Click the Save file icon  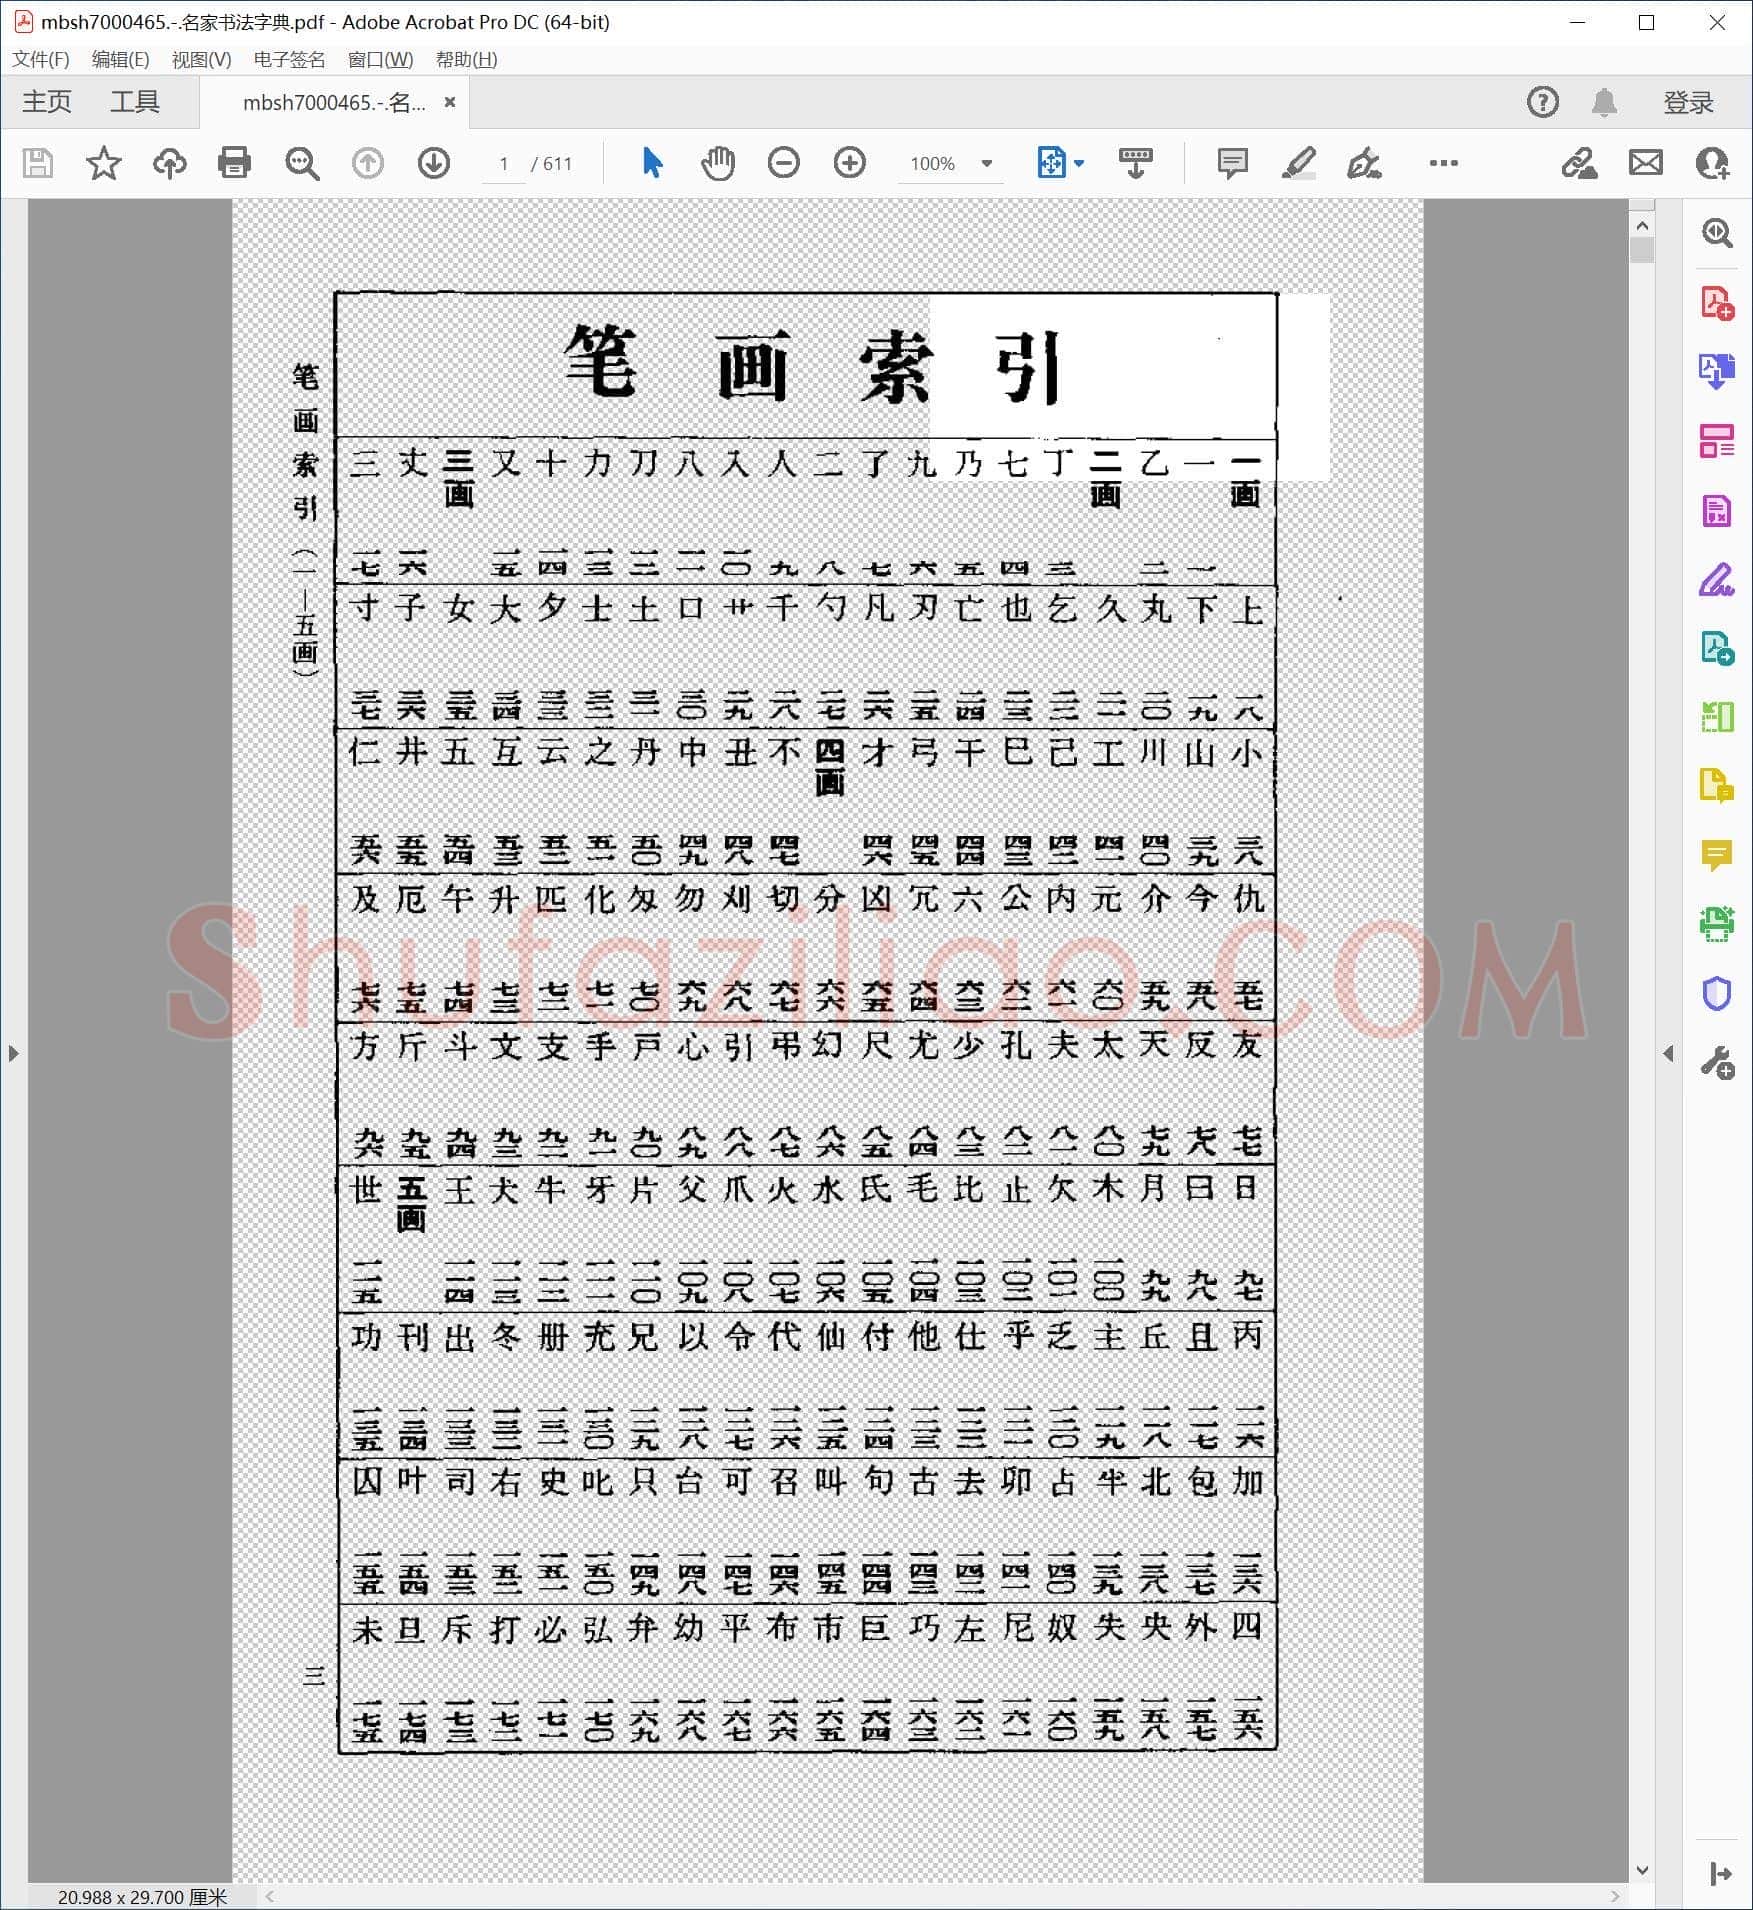point(38,163)
